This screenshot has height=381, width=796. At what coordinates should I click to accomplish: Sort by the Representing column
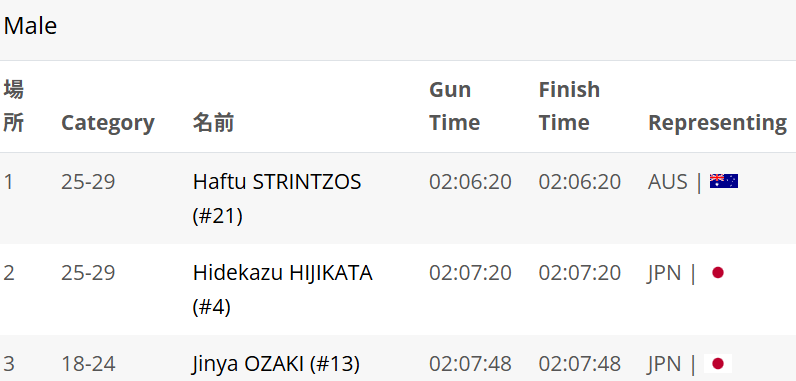coord(717,123)
